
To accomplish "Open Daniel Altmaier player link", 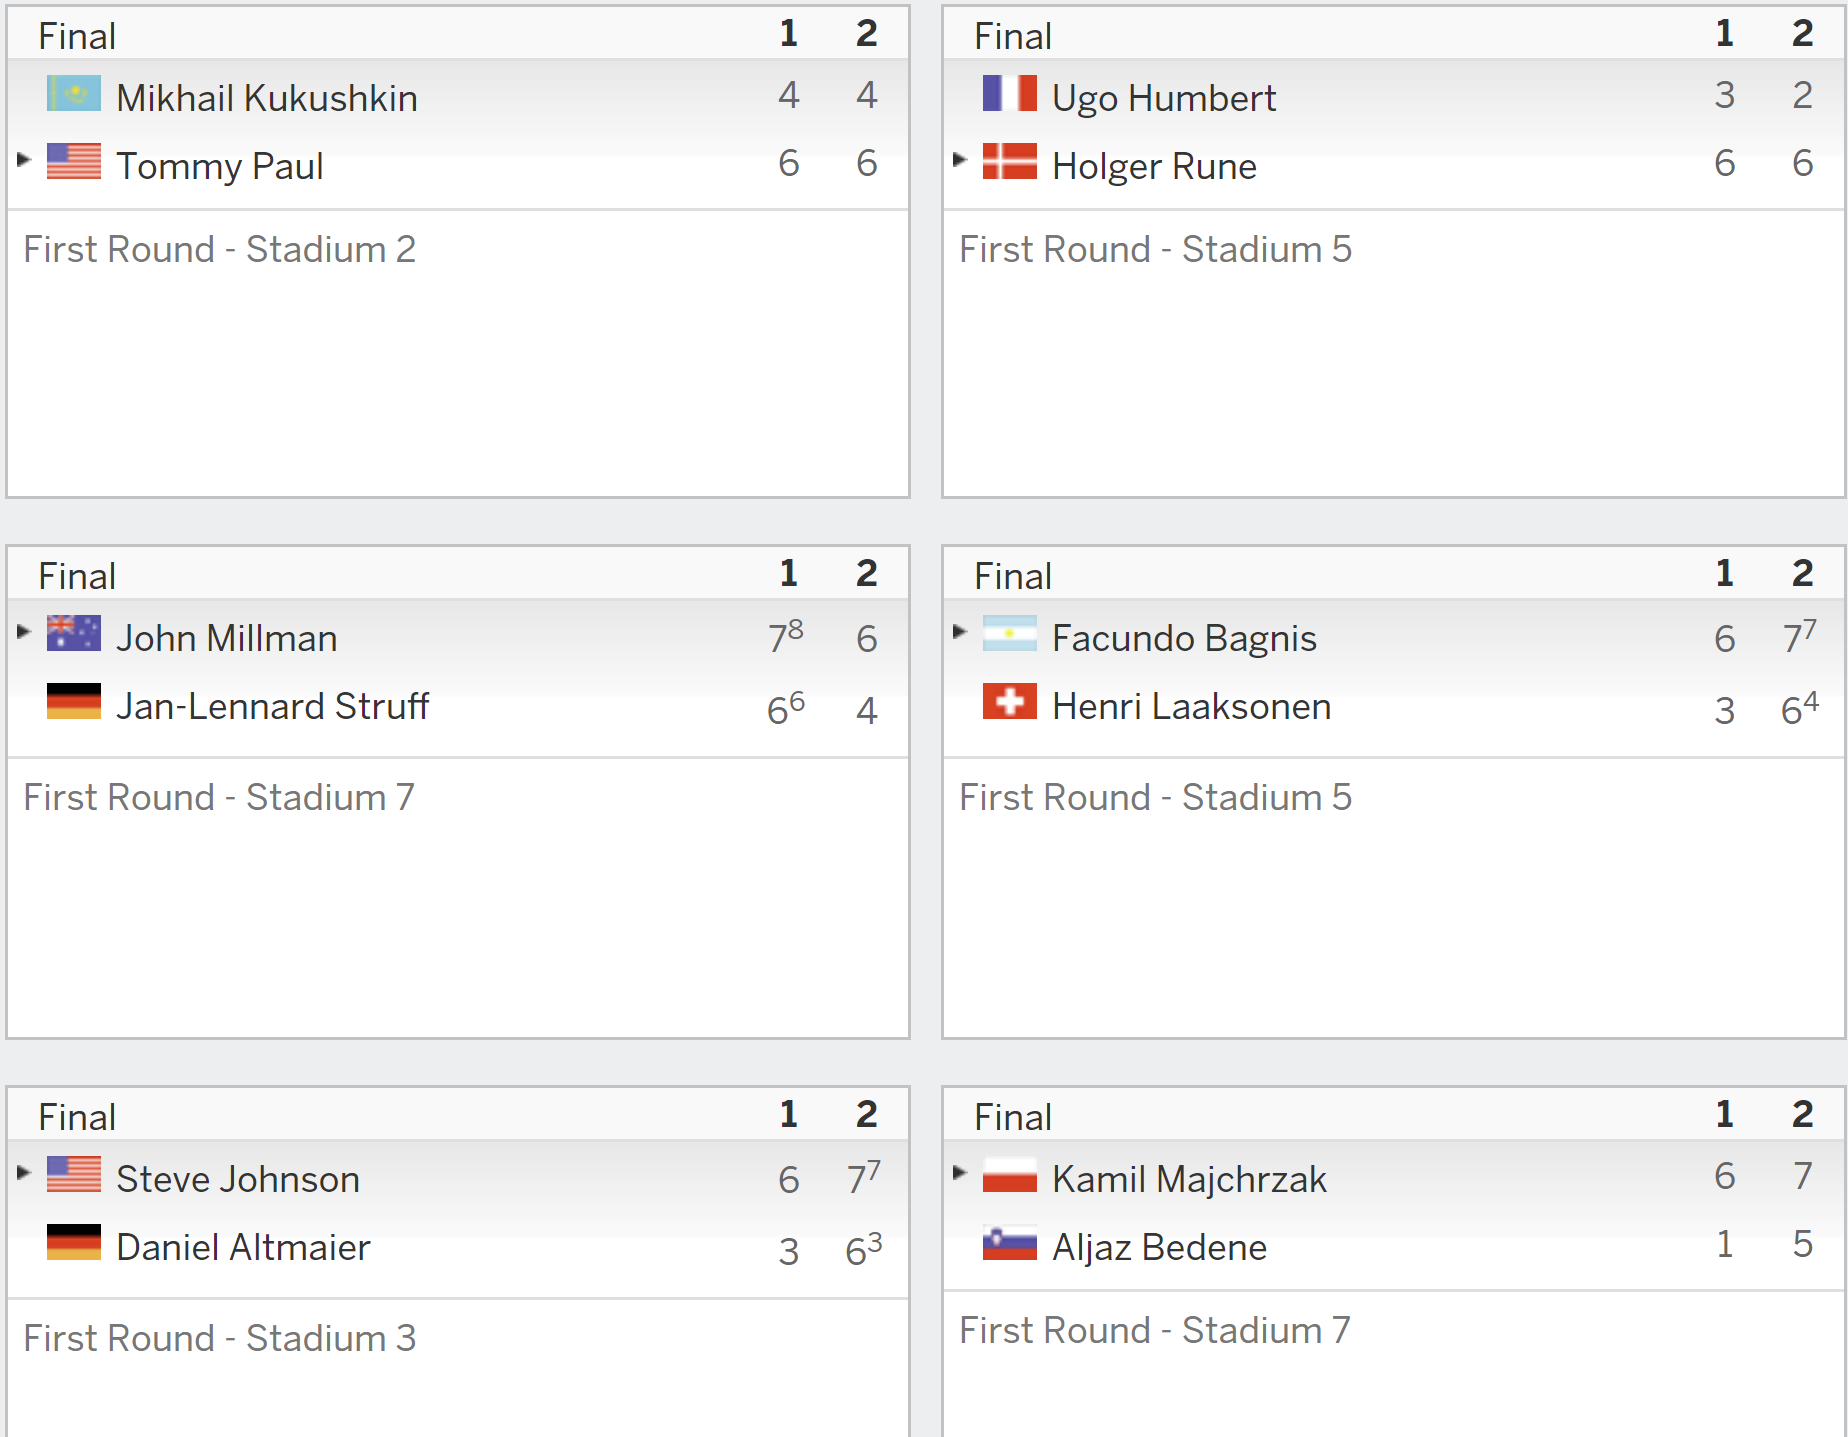I will [243, 1247].
